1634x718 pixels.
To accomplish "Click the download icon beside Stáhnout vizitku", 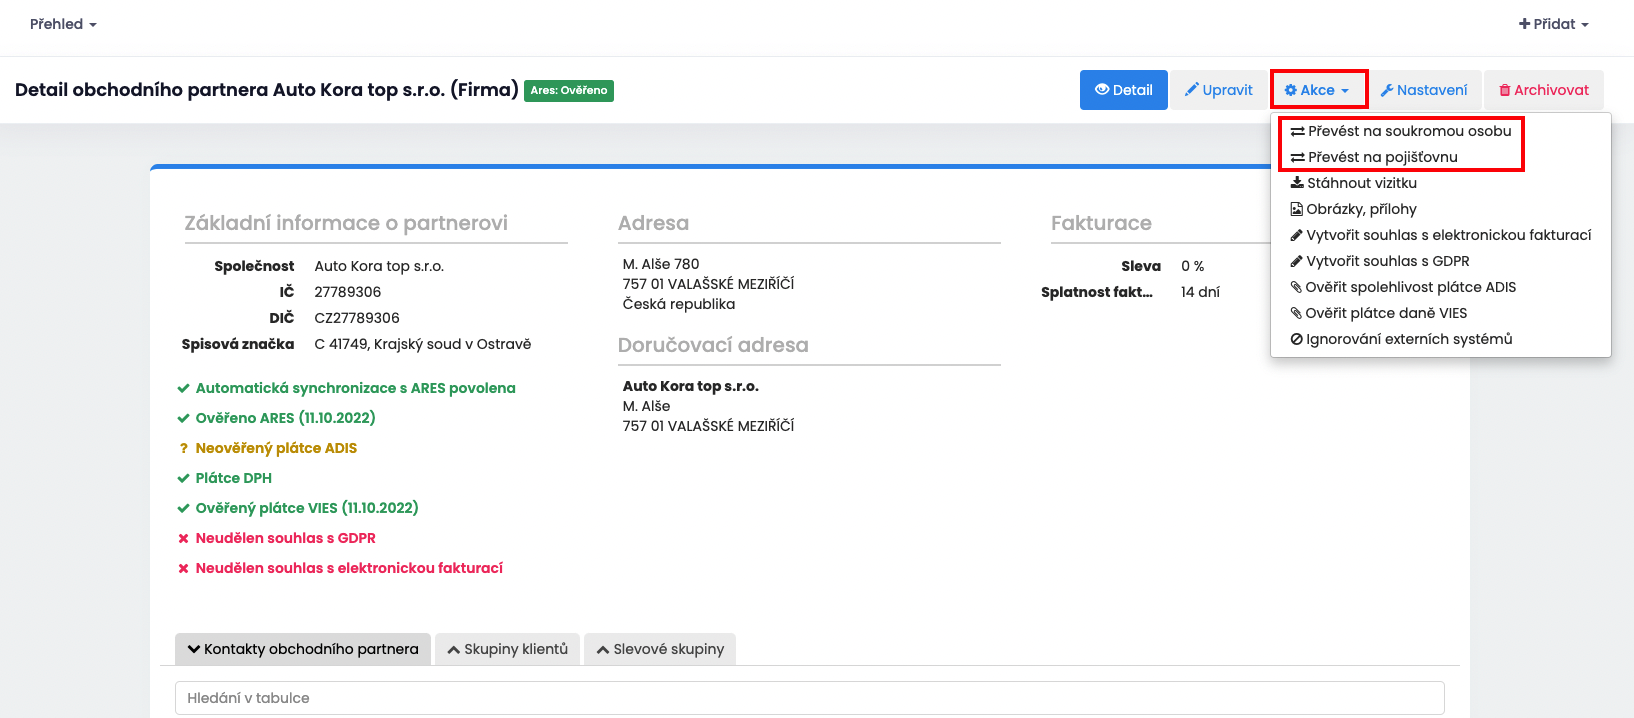I will 1297,183.
